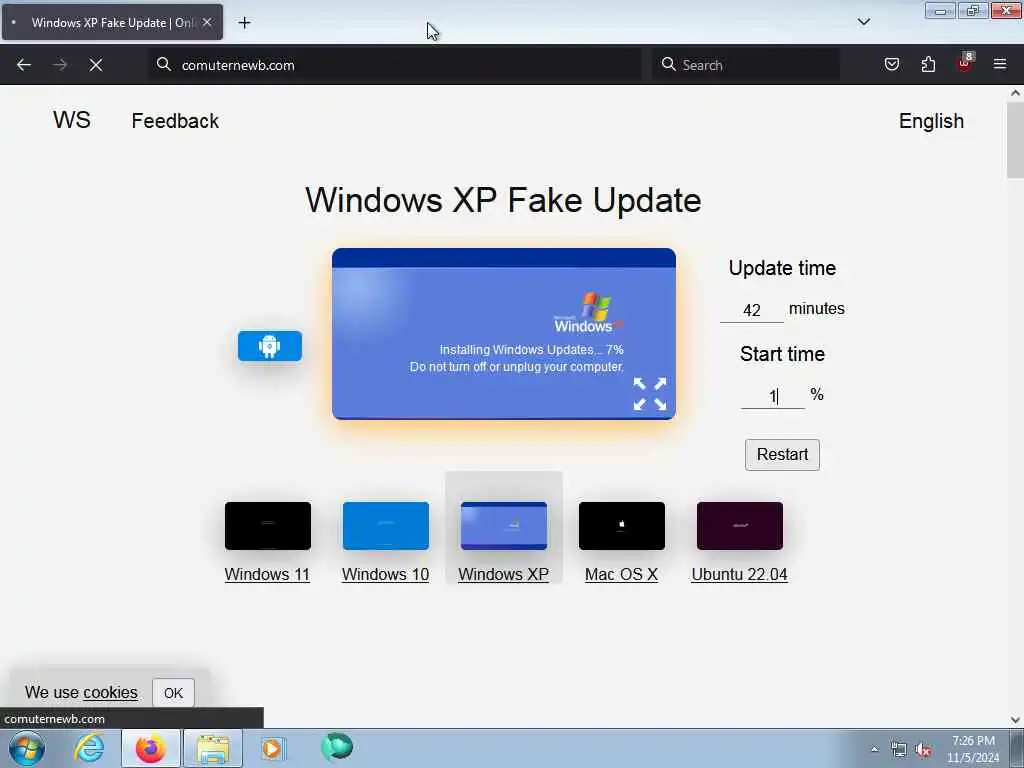Stop page loading with the X button
Viewport: 1024px width, 768px height.
click(96, 65)
